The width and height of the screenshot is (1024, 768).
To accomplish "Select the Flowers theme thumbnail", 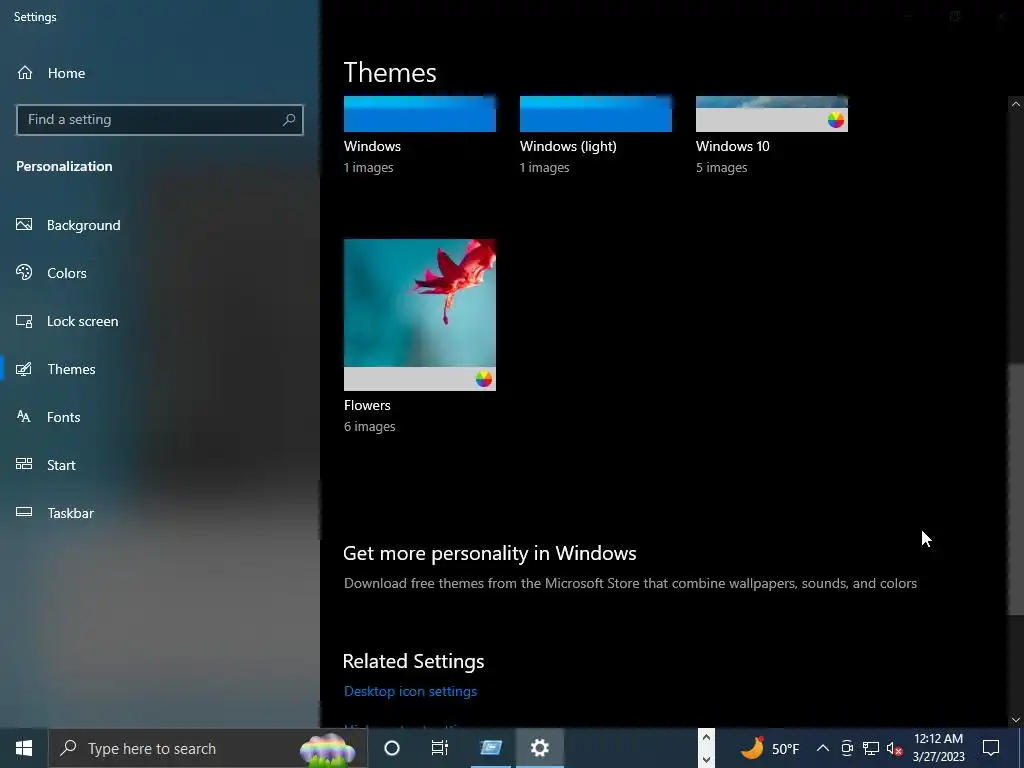I will [419, 315].
